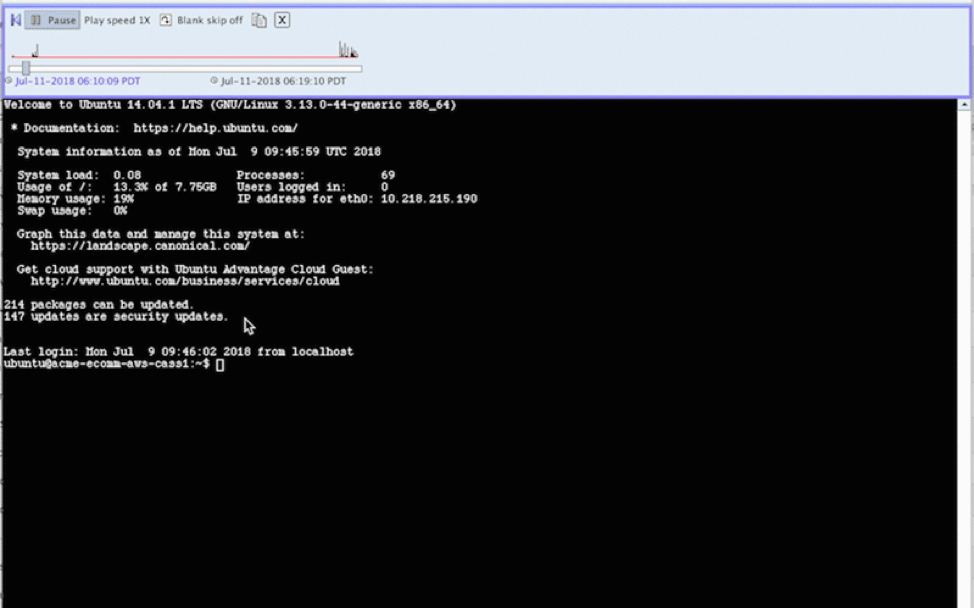This screenshot has height=608, width=974.
Task: Click the ubuntu.com cloud services URL
Action: (x=185, y=281)
